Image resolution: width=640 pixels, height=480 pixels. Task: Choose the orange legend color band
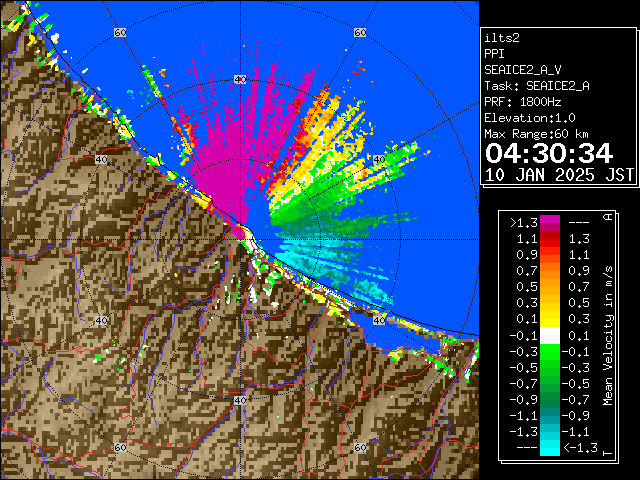pos(550,276)
